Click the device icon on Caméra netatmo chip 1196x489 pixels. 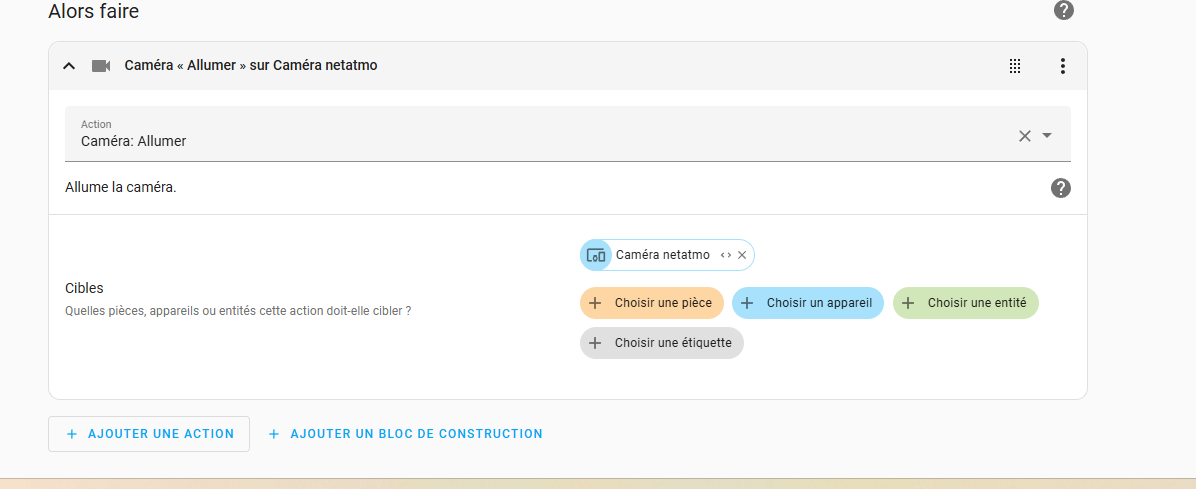pos(596,255)
